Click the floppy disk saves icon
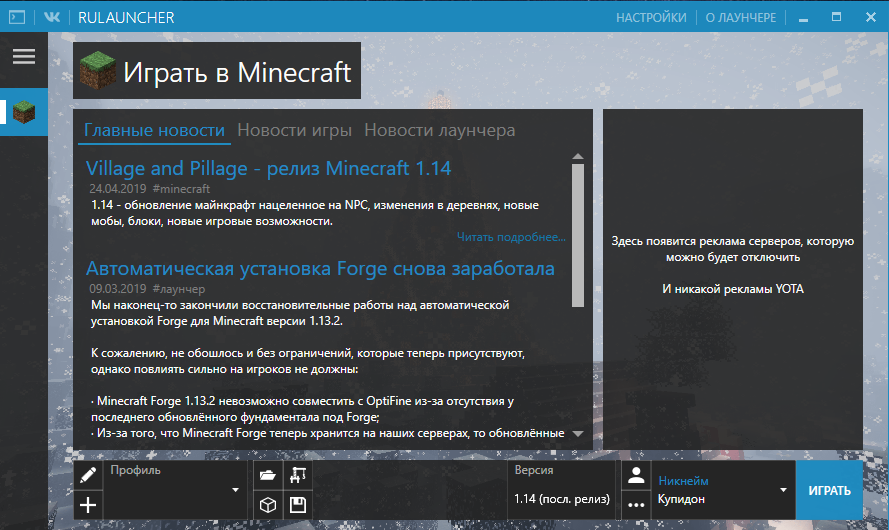The image size is (889, 530). click(298, 504)
